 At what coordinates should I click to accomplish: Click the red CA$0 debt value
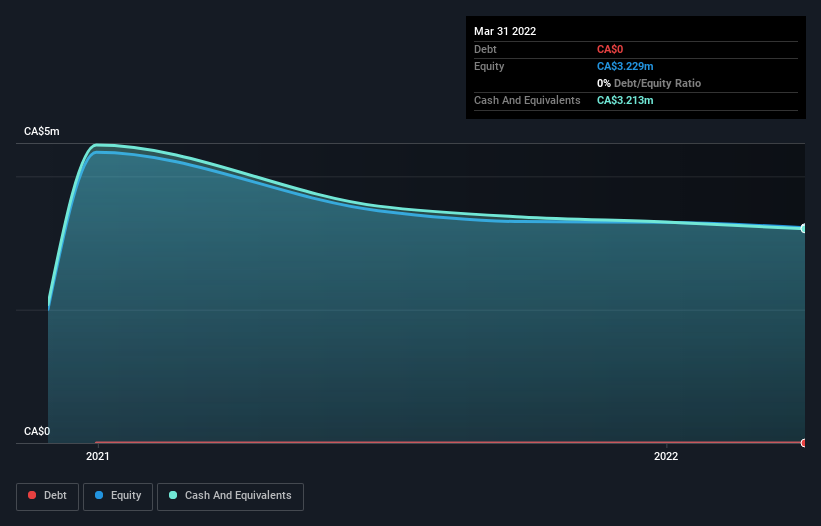[x=610, y=49]
